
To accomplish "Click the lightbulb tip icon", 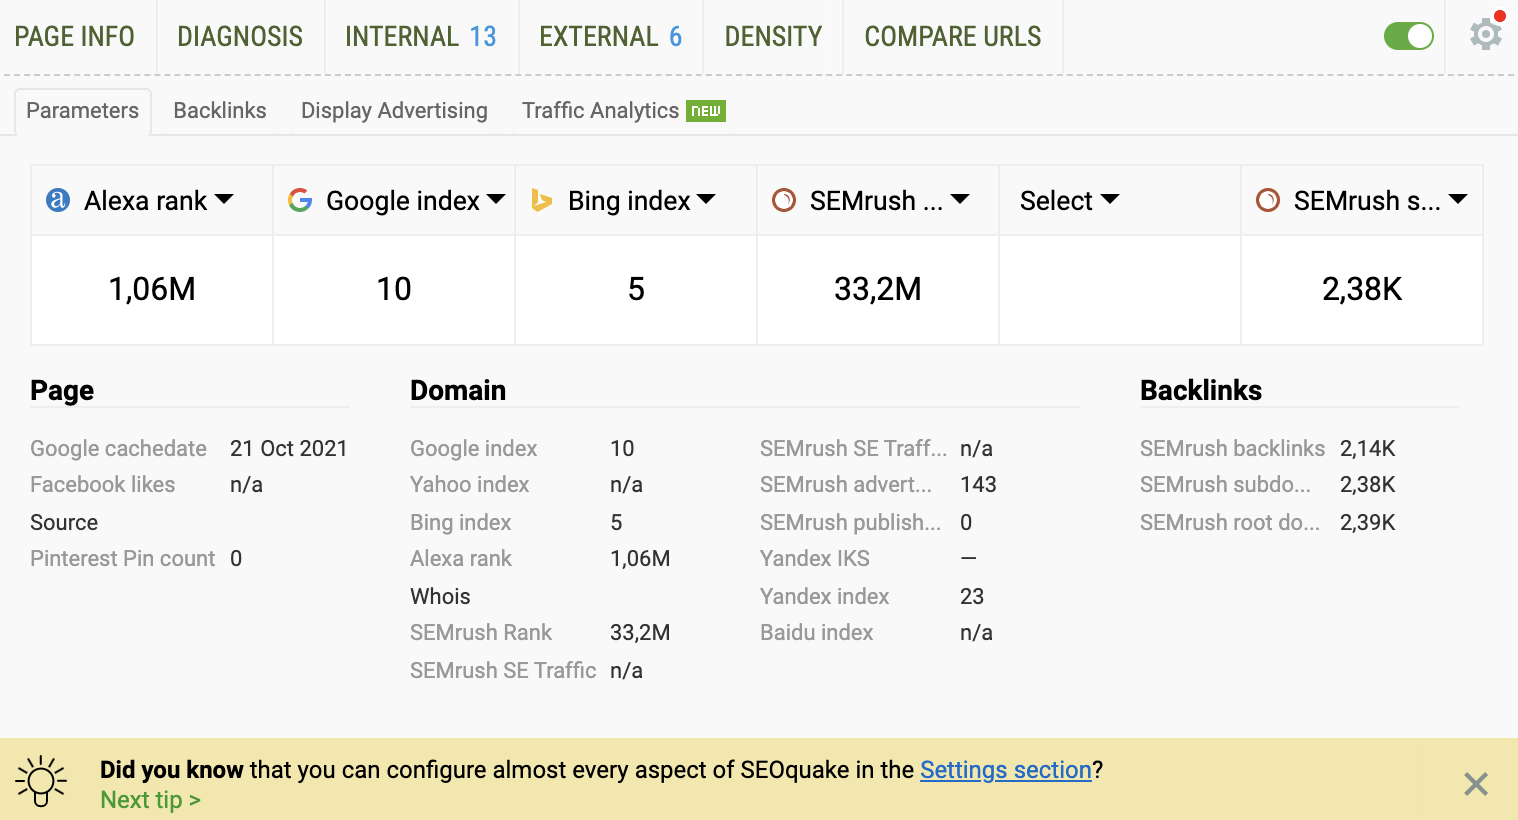I will click(41, 781).
